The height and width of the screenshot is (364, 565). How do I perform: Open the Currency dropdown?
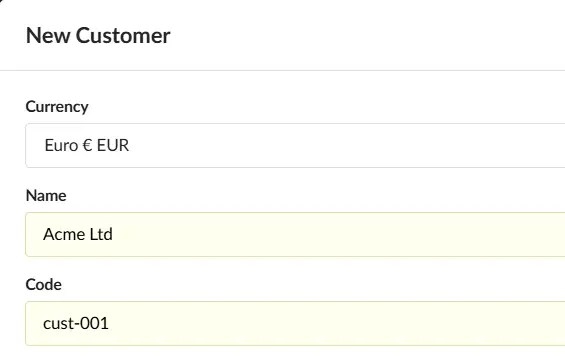pyautogui.click(x=295, y=146)
